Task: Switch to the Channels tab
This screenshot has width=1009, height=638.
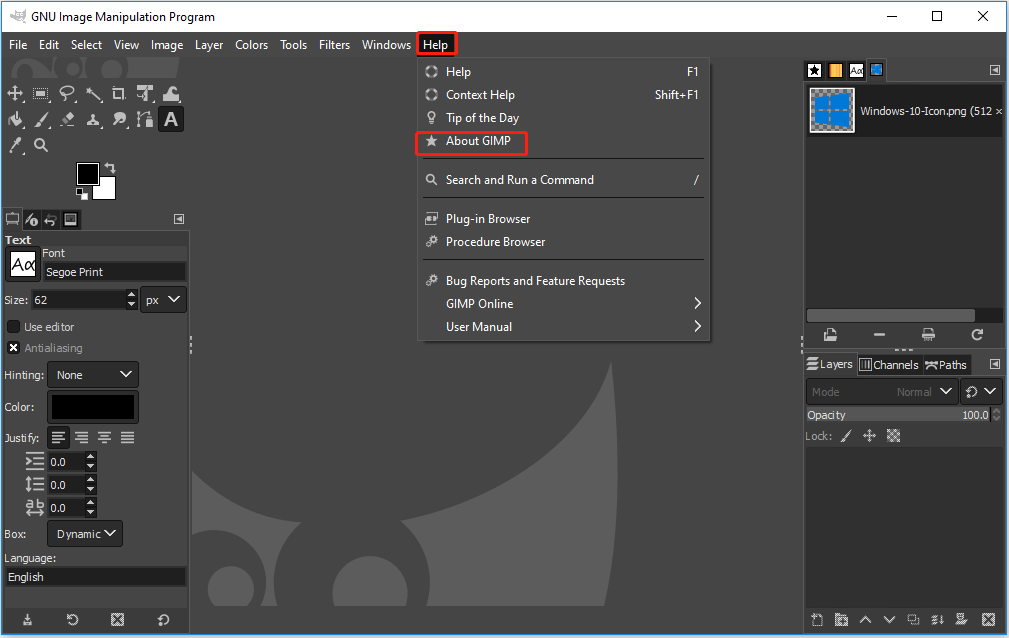Action: (889, 364)
